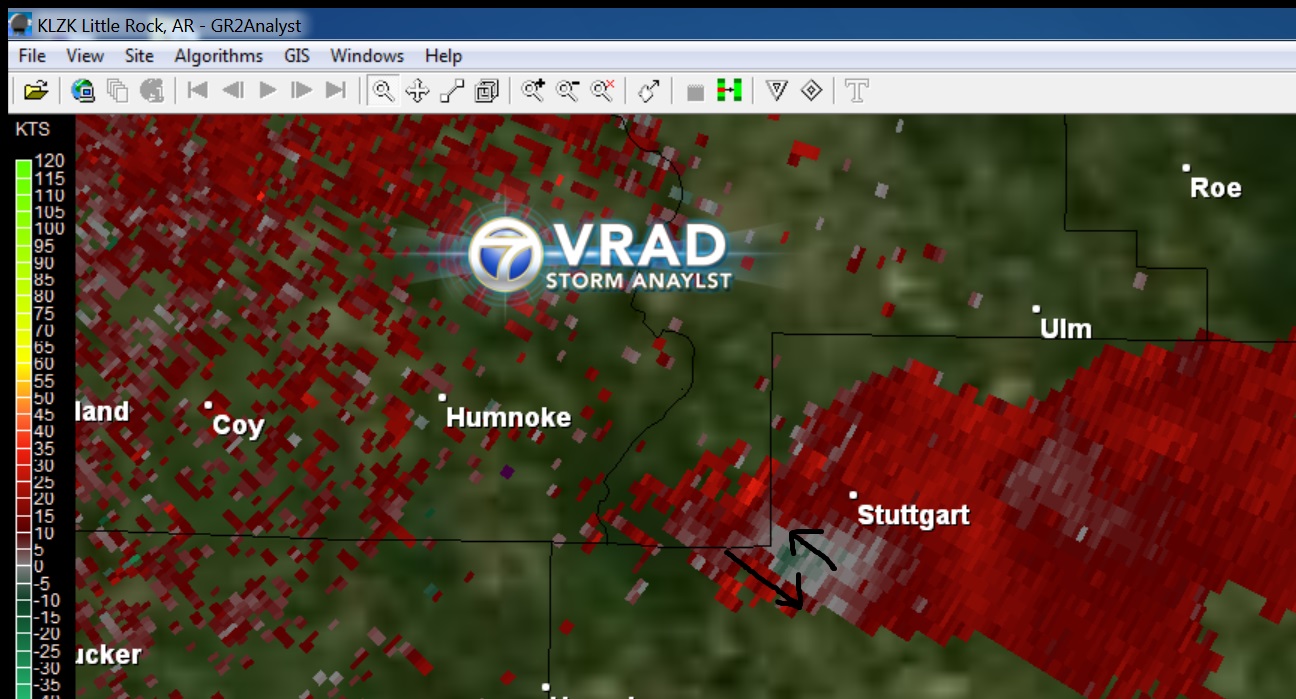Viewport: 1296px width, 699px height.
Task: Click the 50 value on velocity scale
Action: coord(44,398)
